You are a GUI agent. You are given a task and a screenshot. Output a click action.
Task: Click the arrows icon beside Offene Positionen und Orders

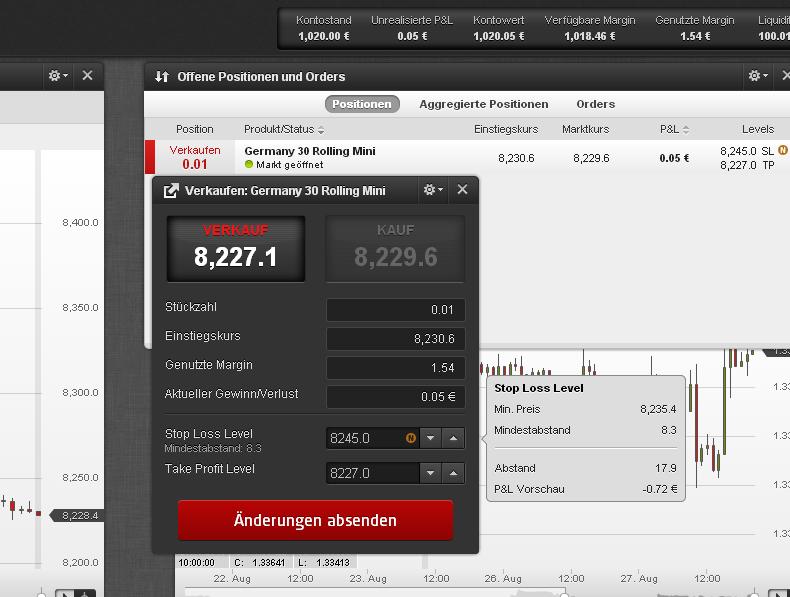click(162, 77)
